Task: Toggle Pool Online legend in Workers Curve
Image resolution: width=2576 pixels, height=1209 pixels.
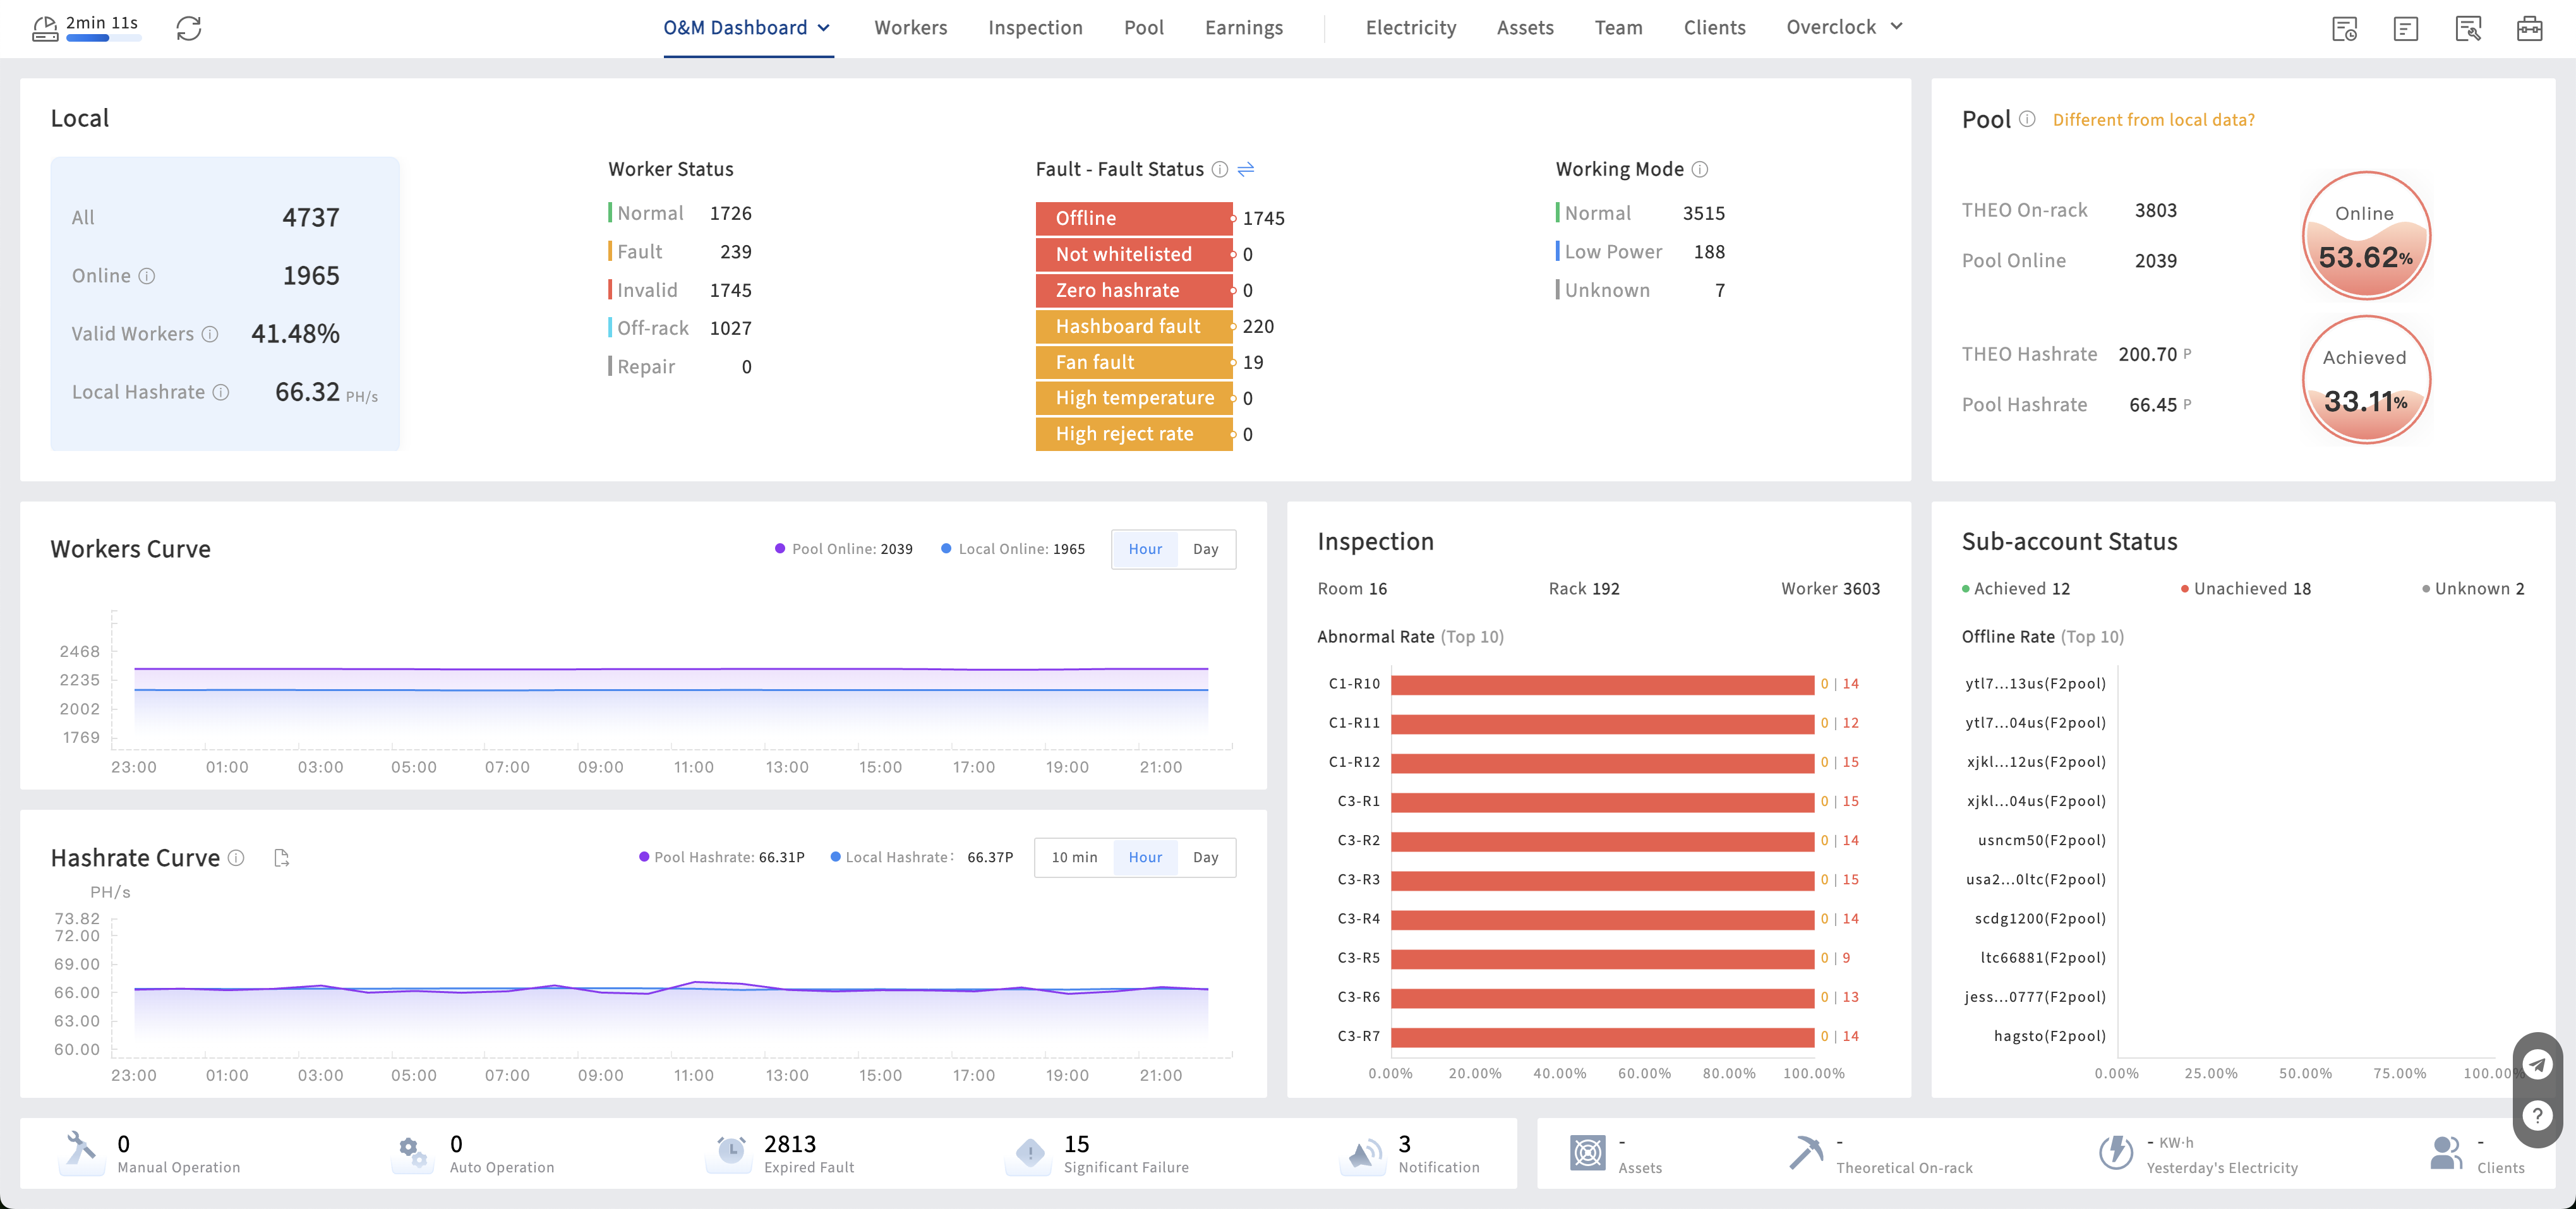Action: pos(843,549)
